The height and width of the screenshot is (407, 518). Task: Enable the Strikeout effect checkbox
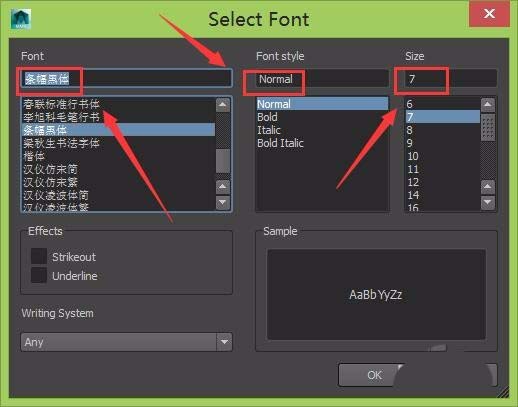coord(39,256)
